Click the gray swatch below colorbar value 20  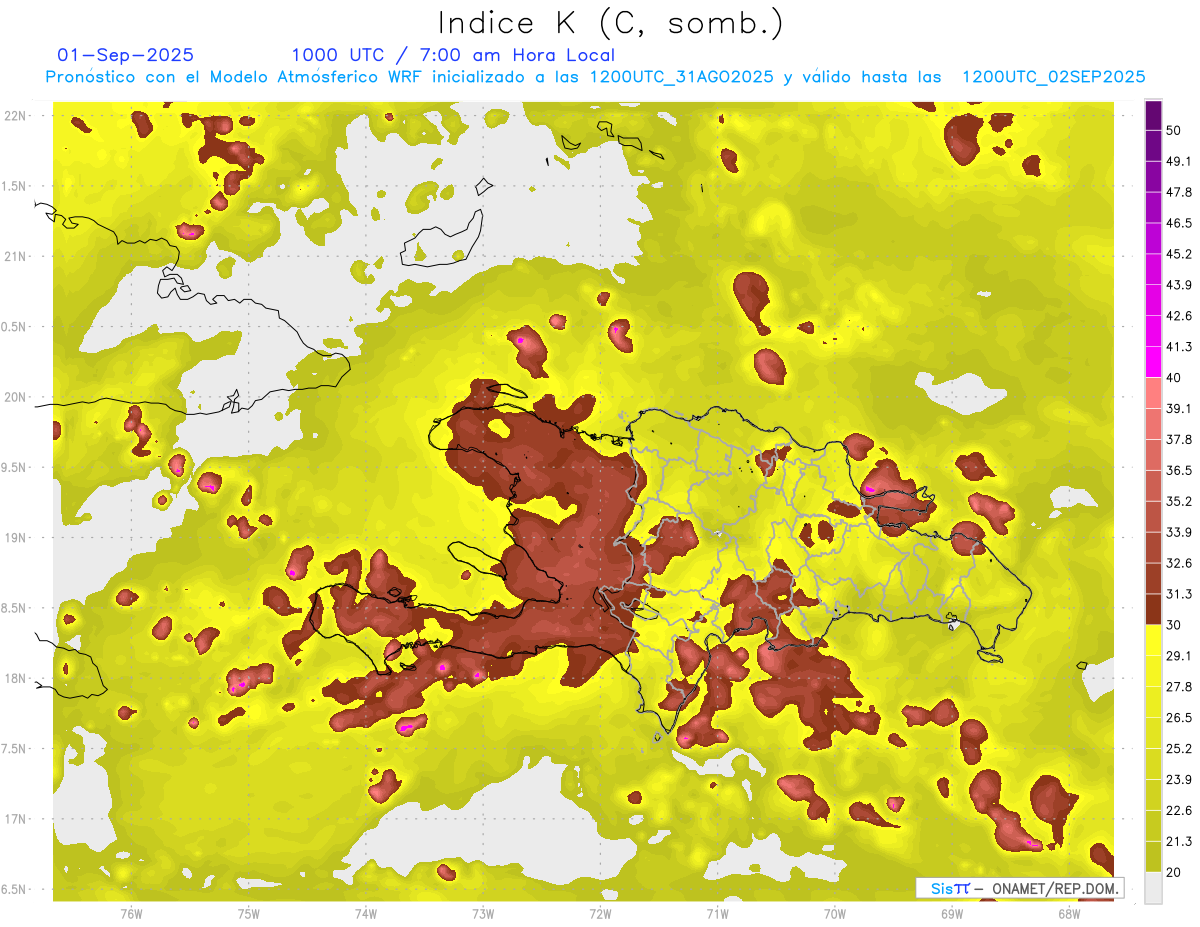[1153, 887]
